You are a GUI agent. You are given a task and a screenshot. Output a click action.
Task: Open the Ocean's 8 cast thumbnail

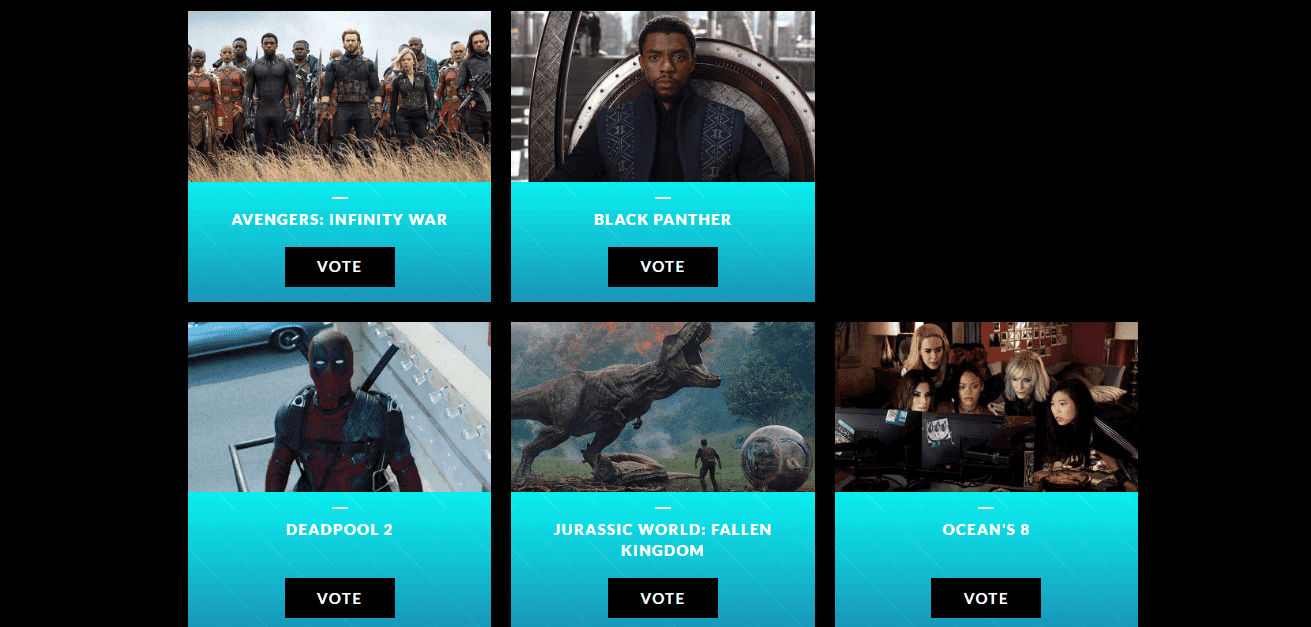coord(986,407)
